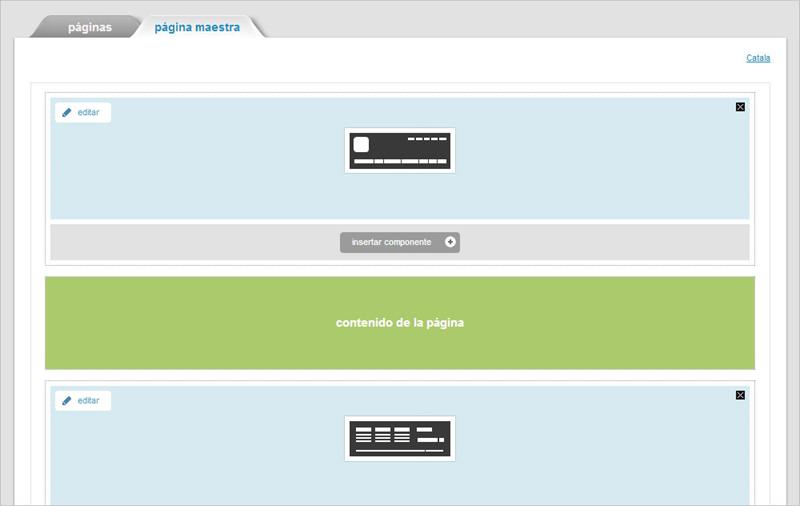Screen dimensions: 800x506
Task: Click the editar label in the footer block
Action: point(89,401)
